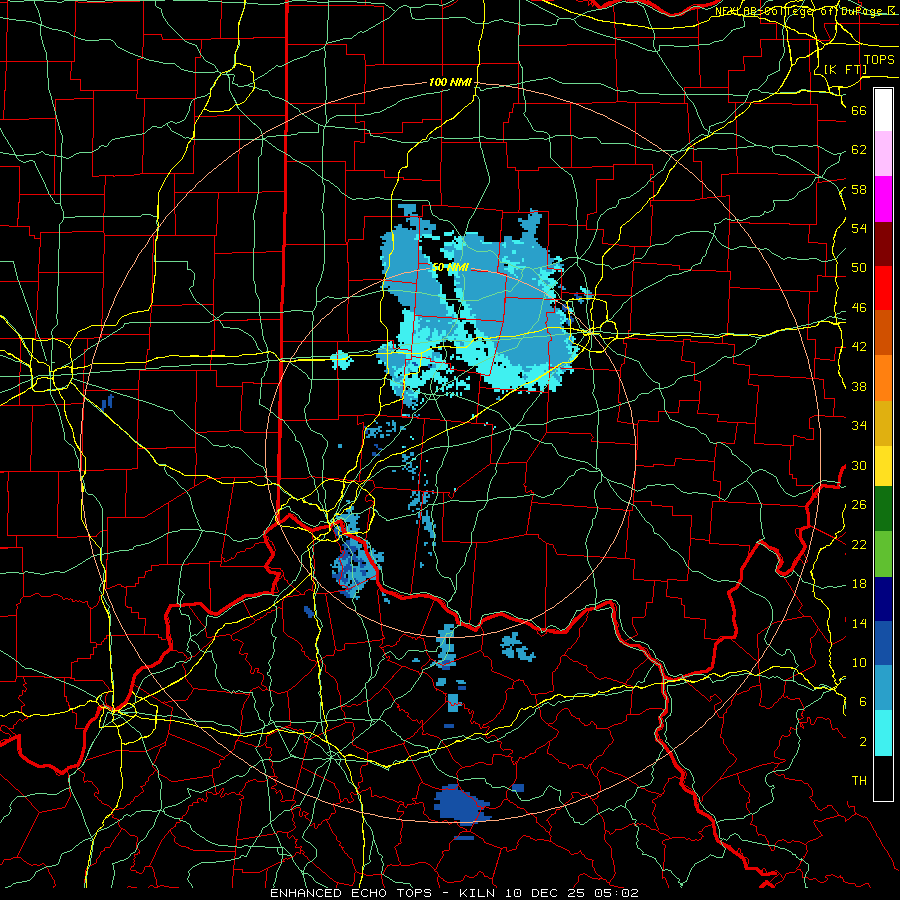Click the "50" scale value on legend

click(x=859, y=267)
